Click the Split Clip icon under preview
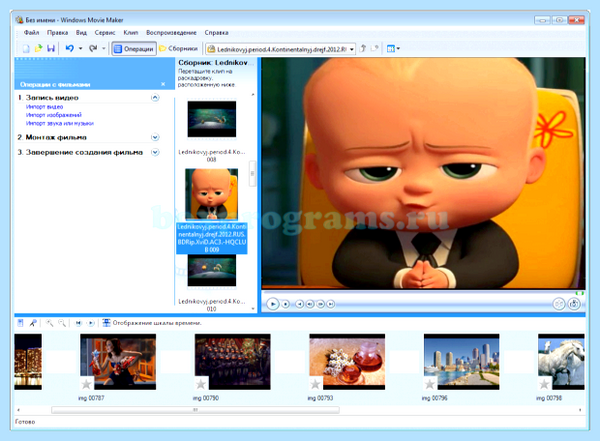600x441 pixels. 559,304
